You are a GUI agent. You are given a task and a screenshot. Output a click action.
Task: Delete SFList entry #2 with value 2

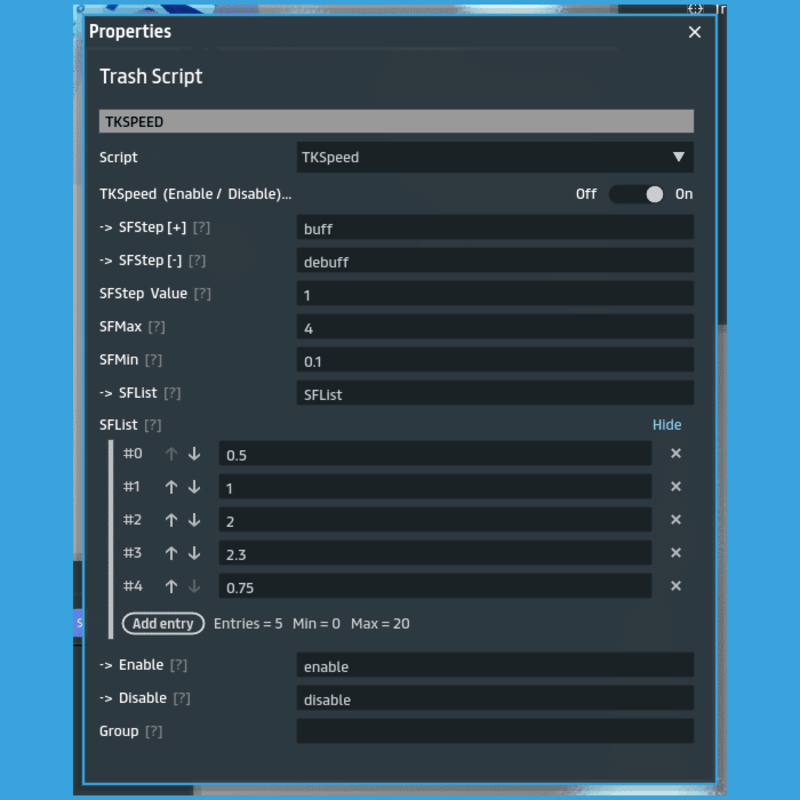(675, 520)
